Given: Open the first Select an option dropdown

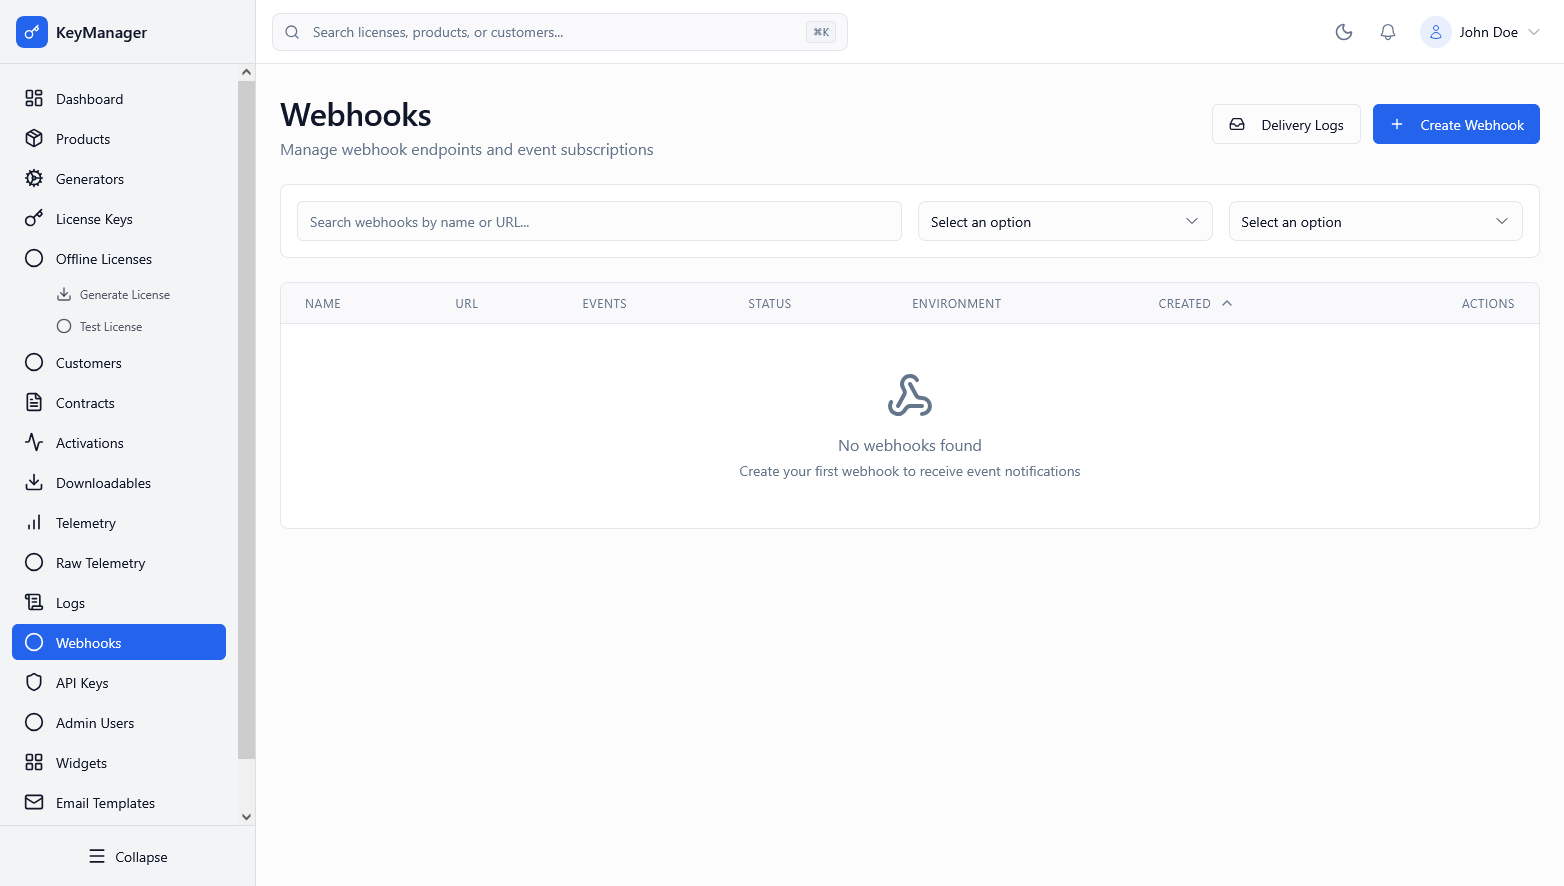Looking at the screenshot, I should 1063,221.
